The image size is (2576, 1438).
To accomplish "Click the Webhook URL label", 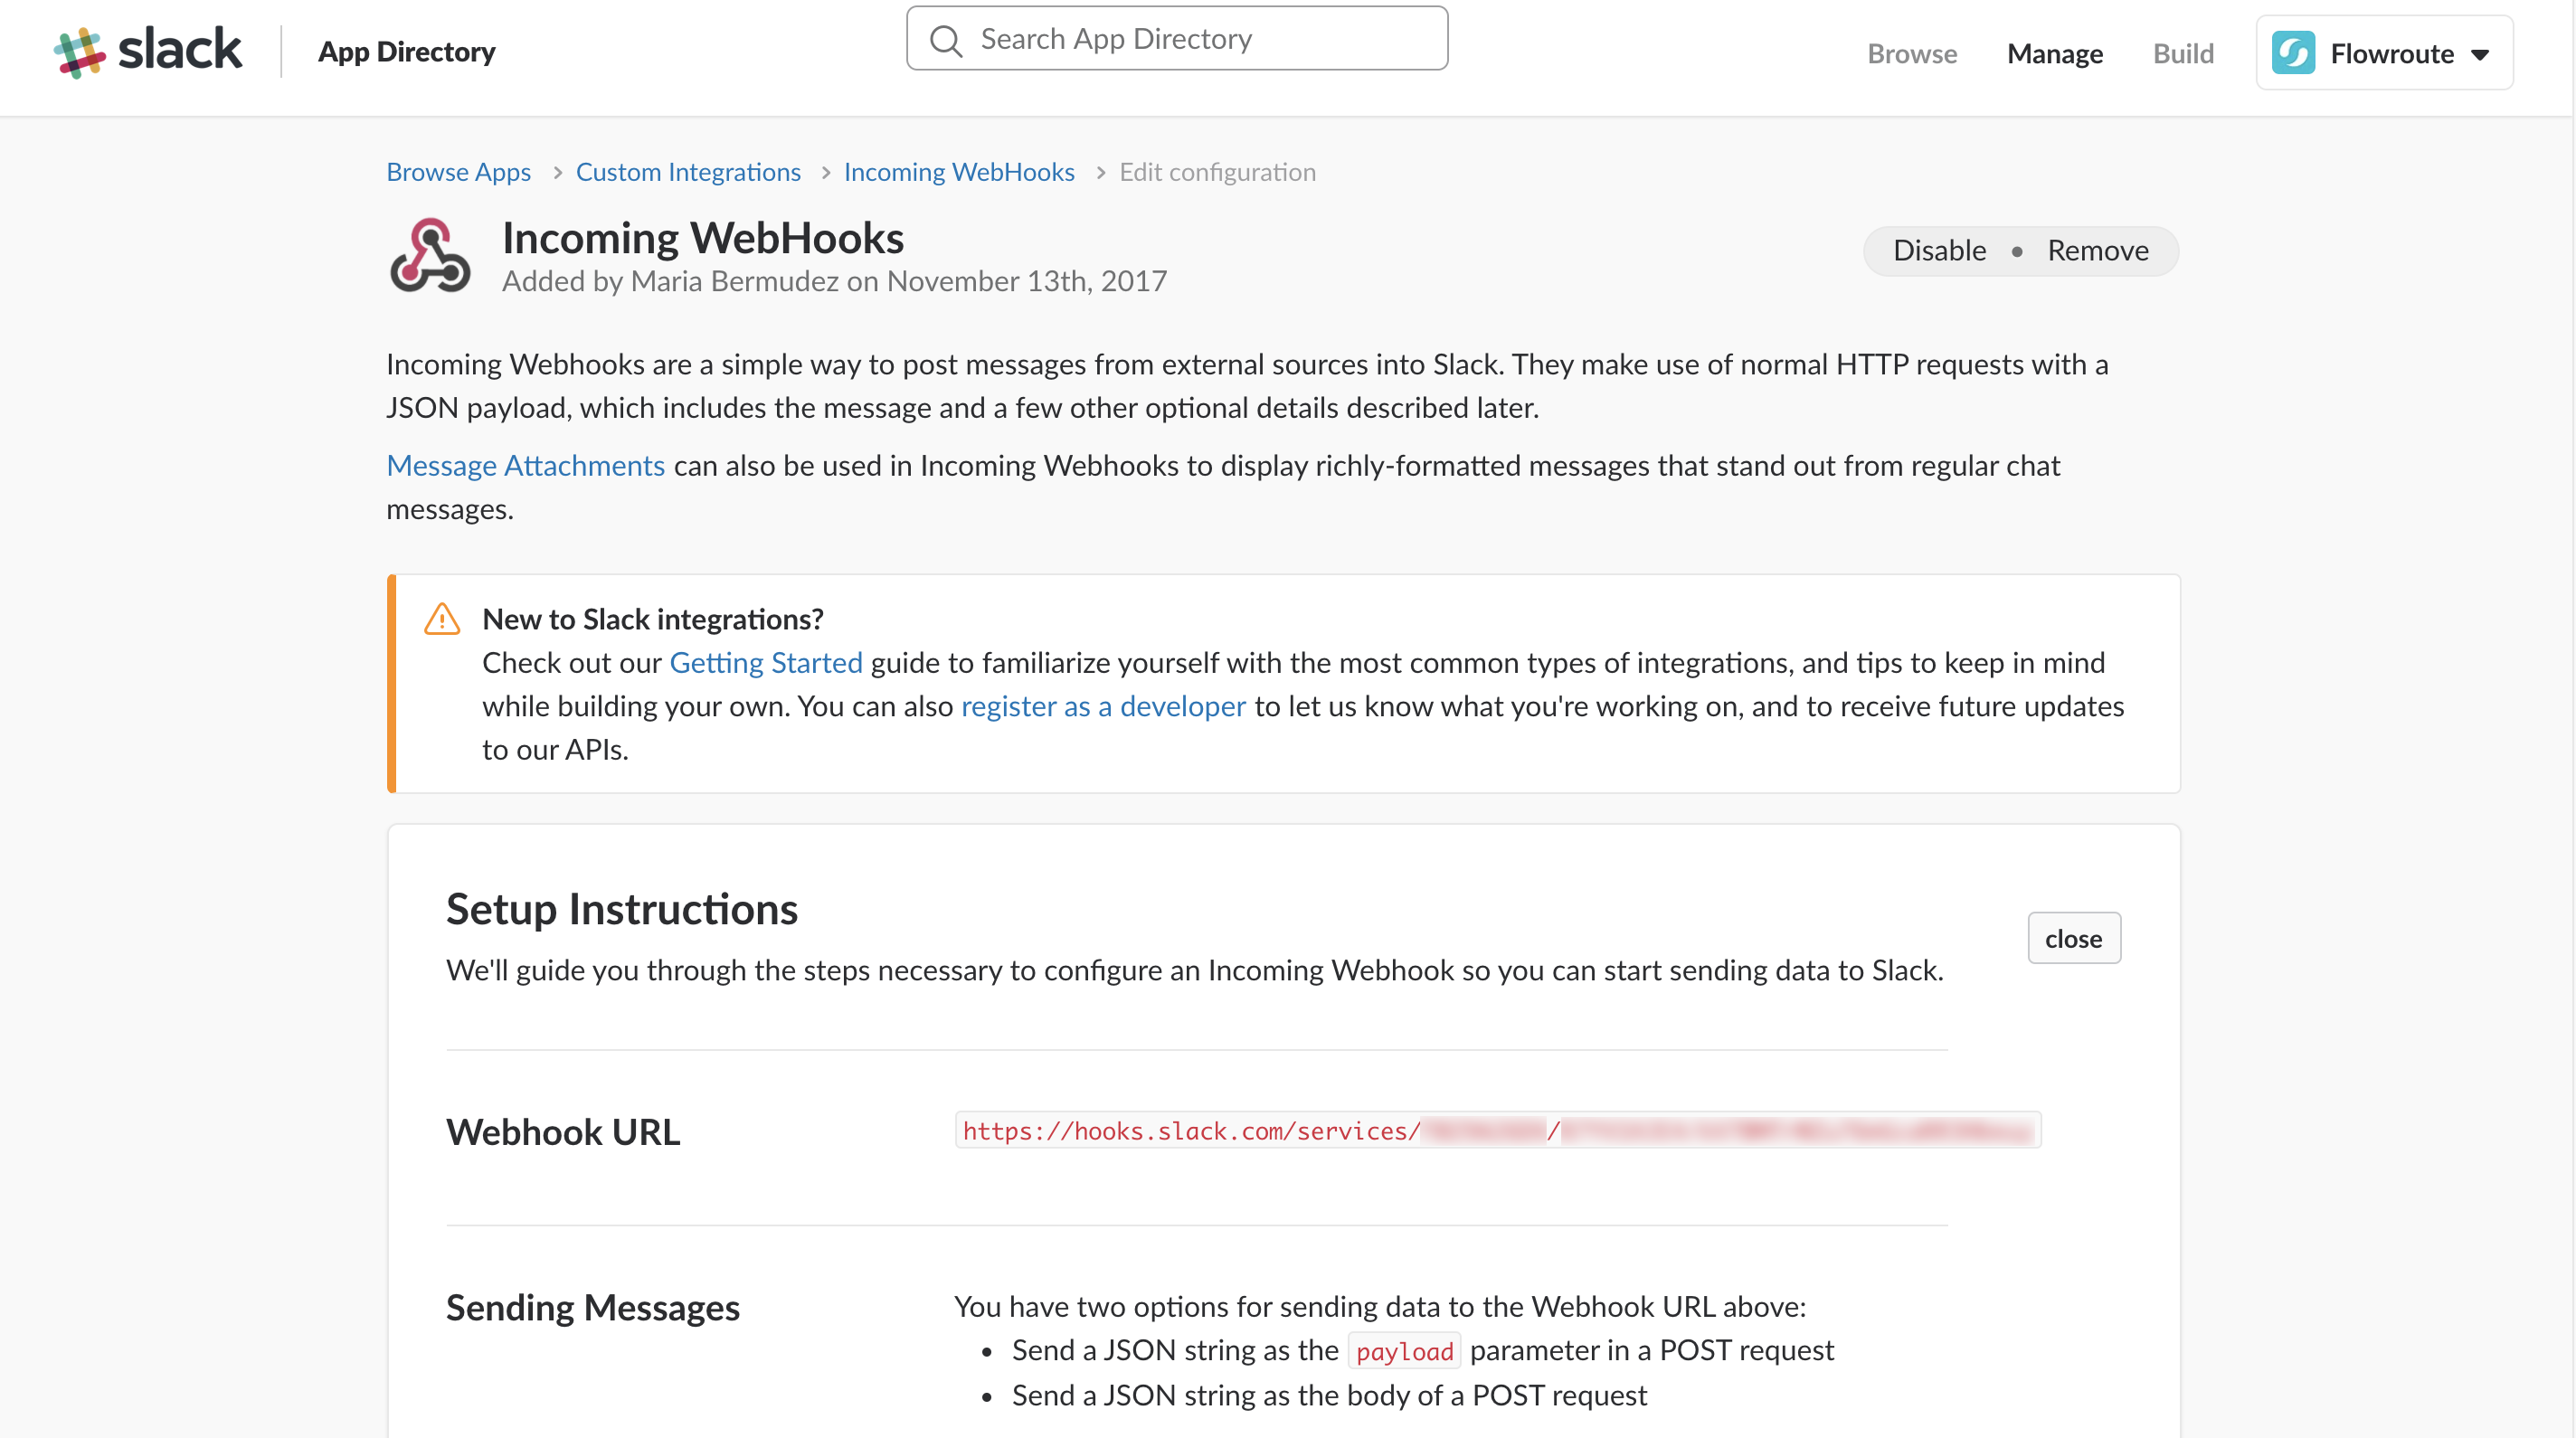I will pyautogui.click(x=563, y=1131).
